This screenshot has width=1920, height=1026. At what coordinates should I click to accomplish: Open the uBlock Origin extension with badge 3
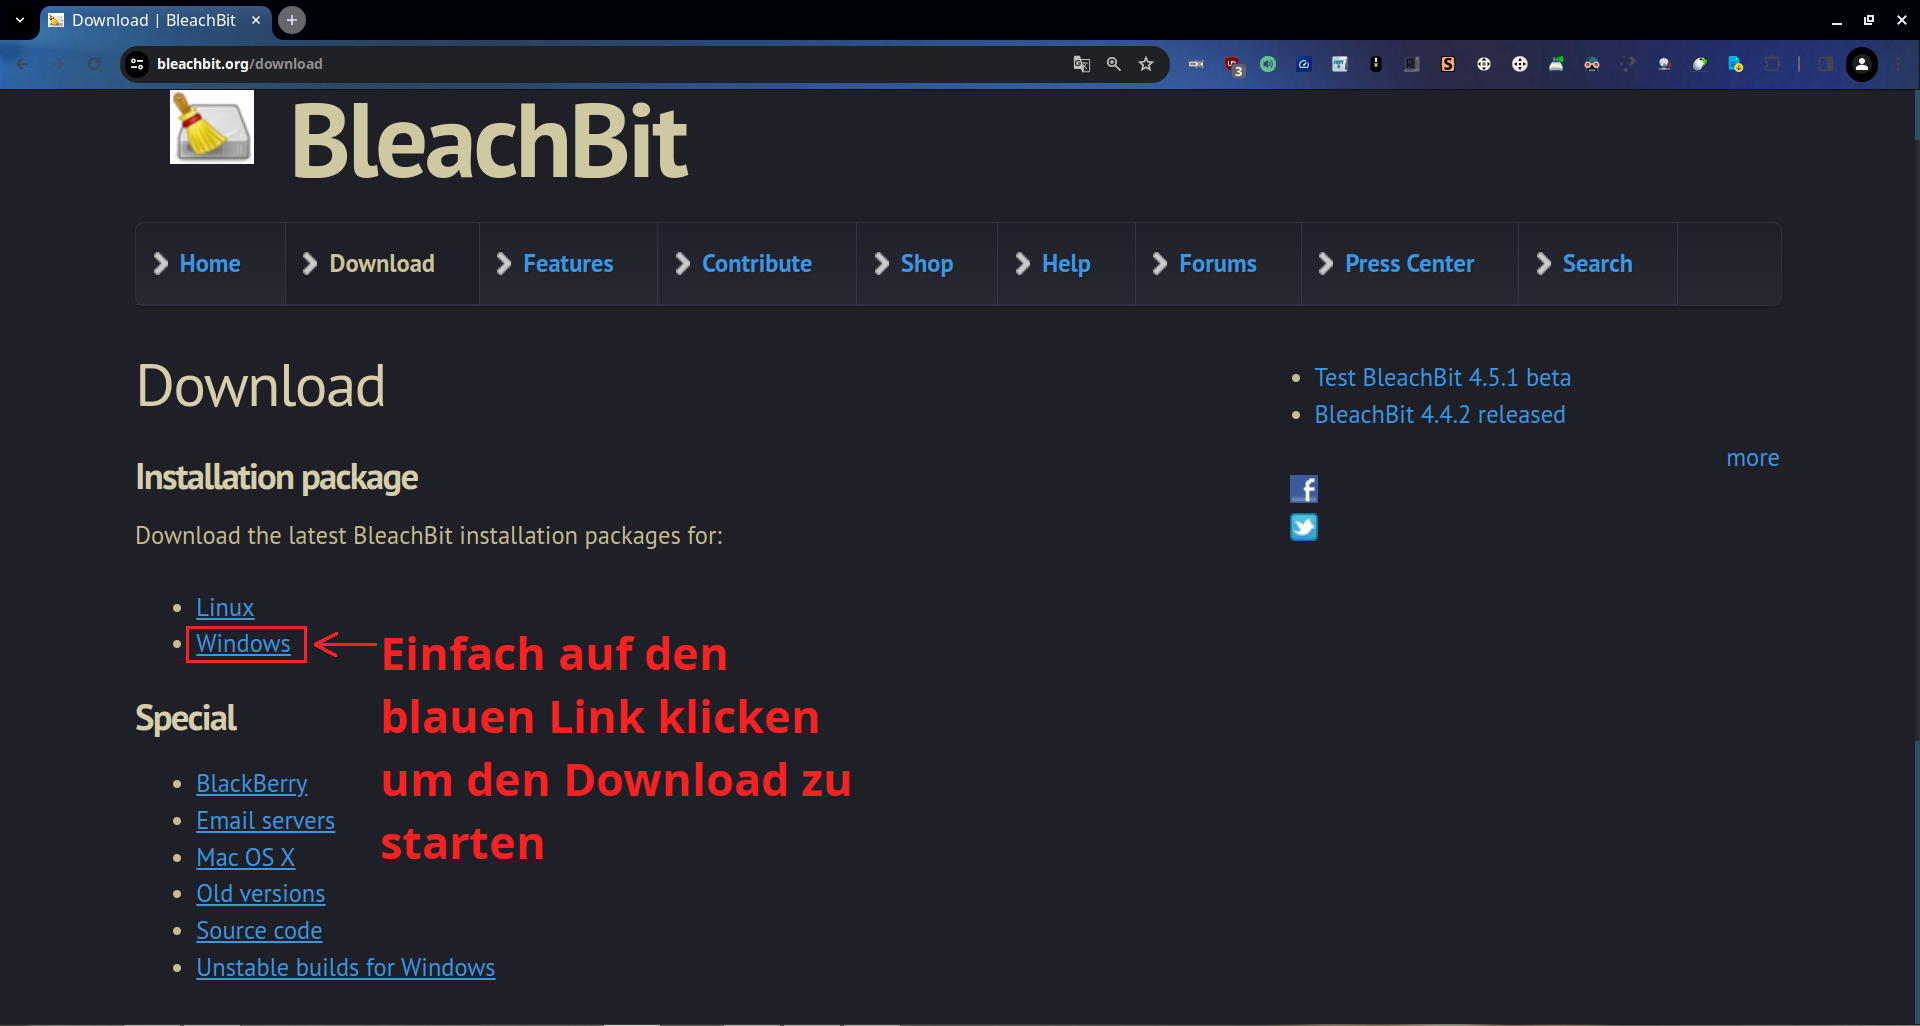[x=1234, y=65]
